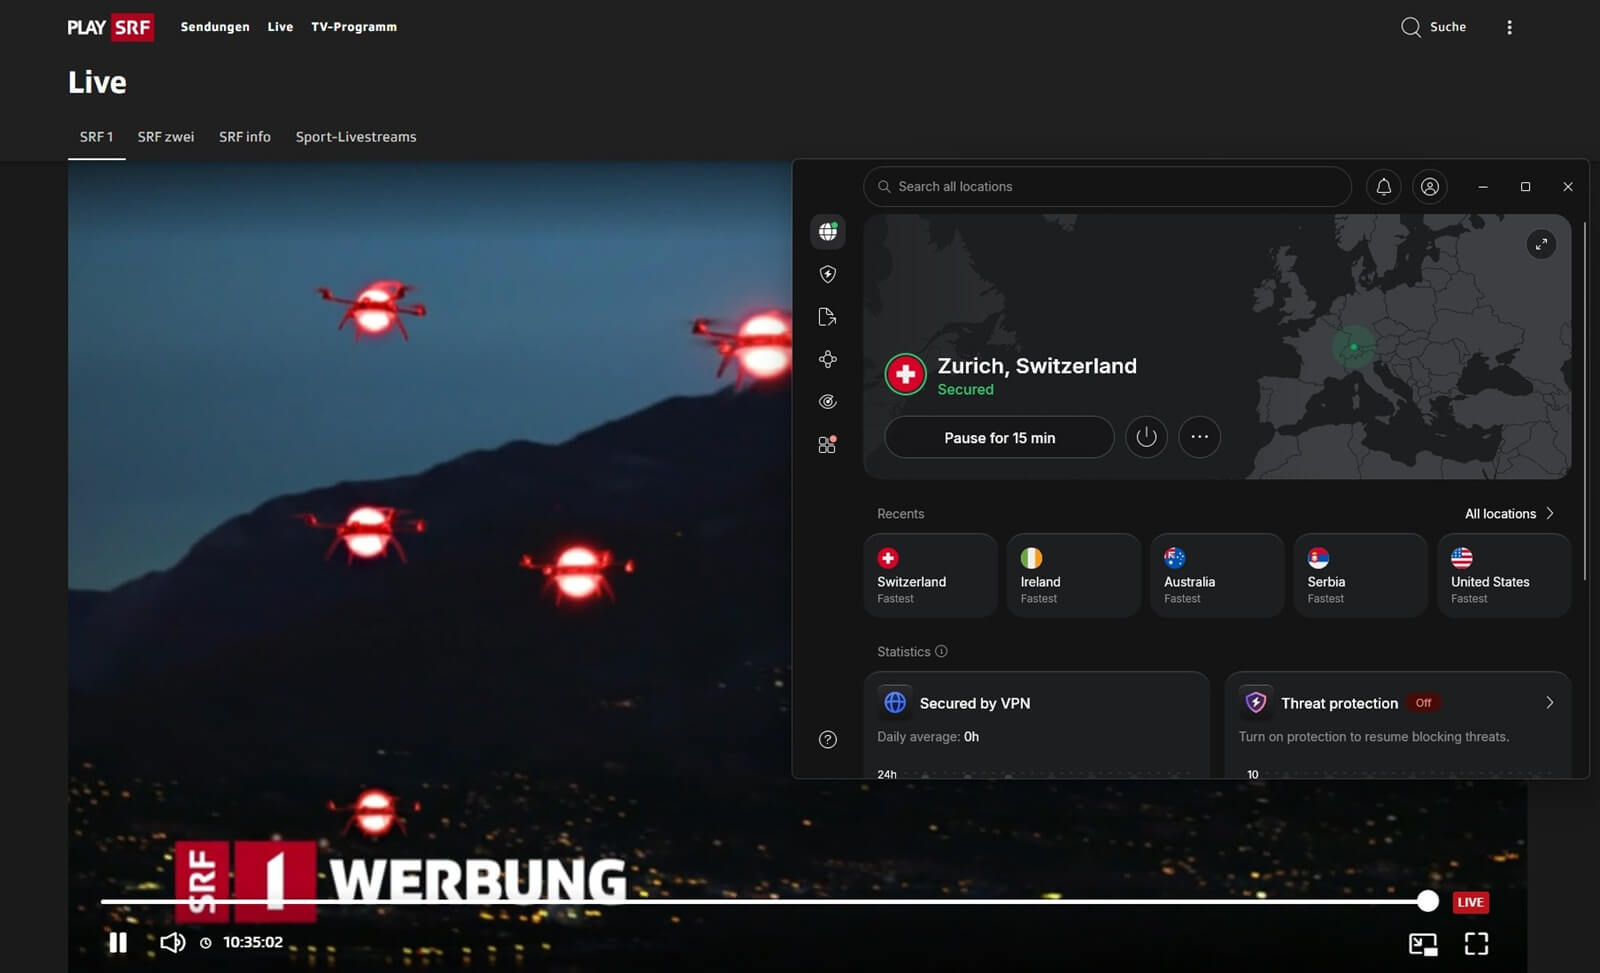Open the VPN account profile icon
The width and height of the screenshot is (1600, 973).
(1430, 187)
